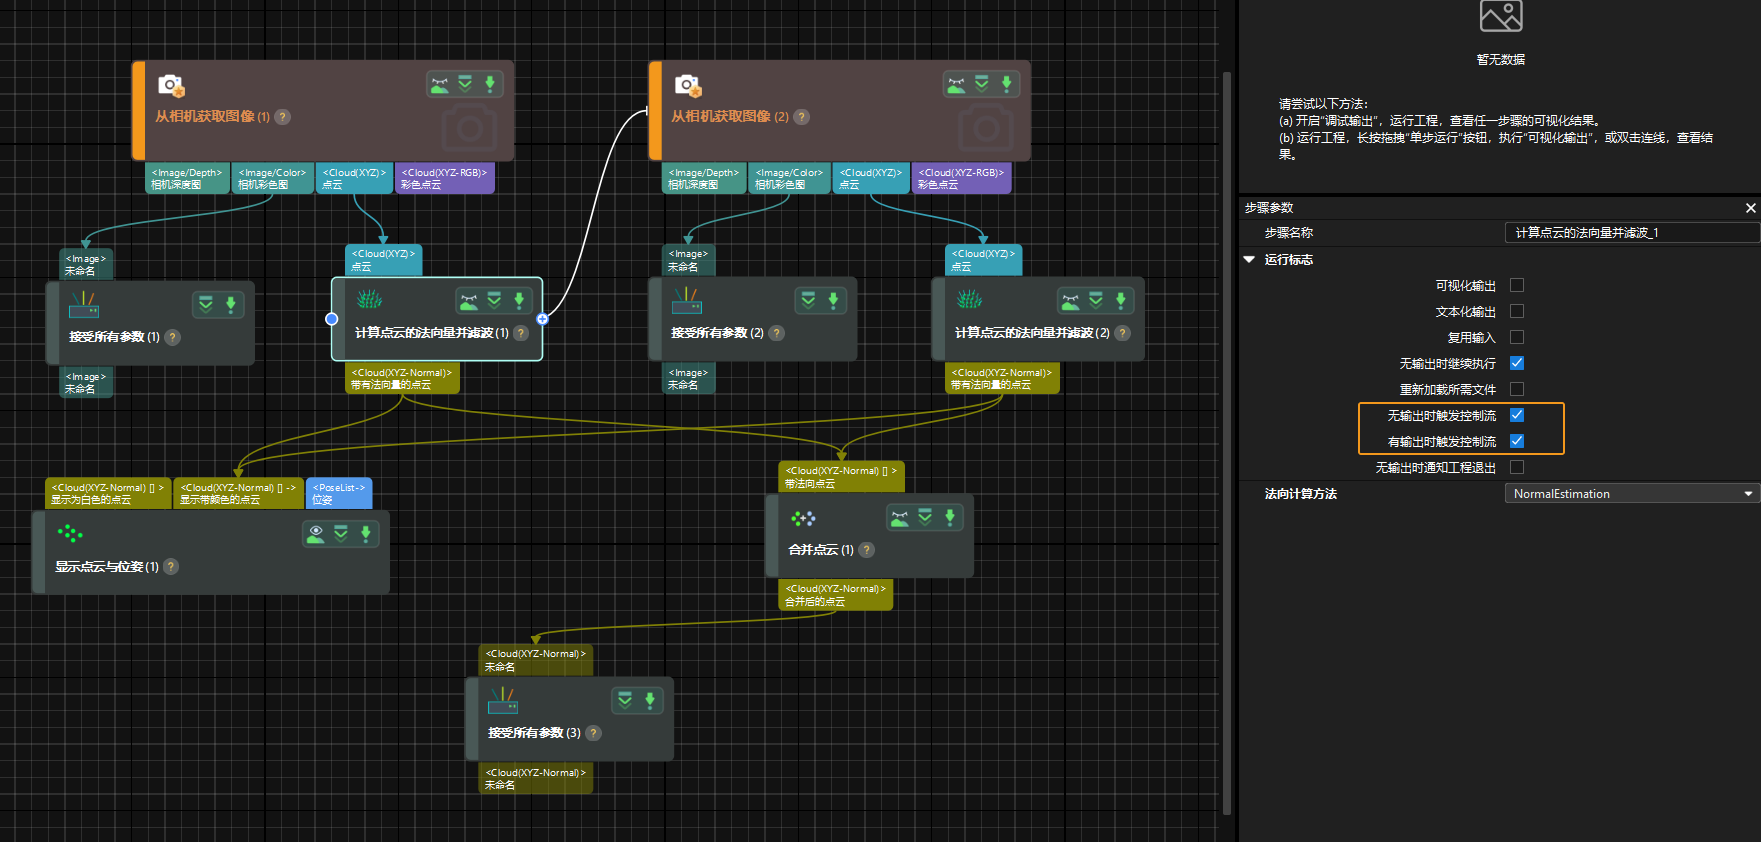Click run arrow icon on 合并点云 (1)
Screen dimensions: 1761x842
click(x=950, y=517)
